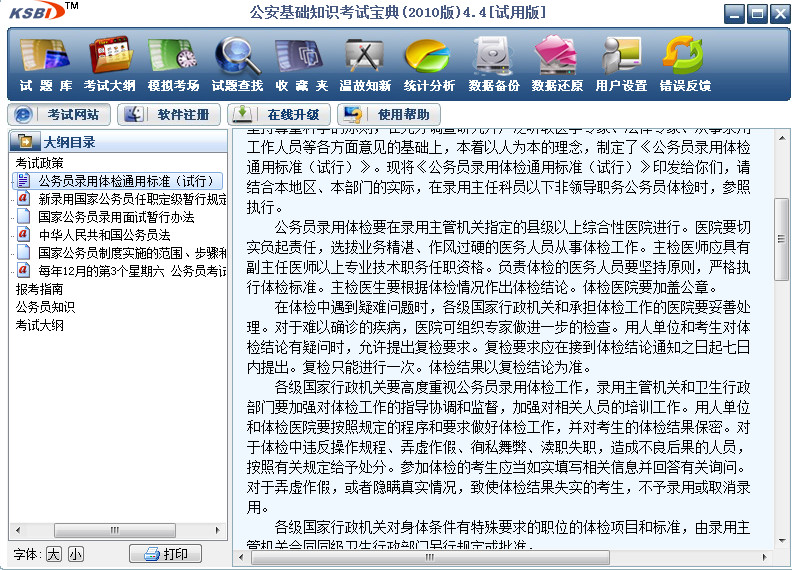Open the 收藏夹 favorites icon
Image resolution: width=792 pixels, height=570 pixels.
(302, 64)
